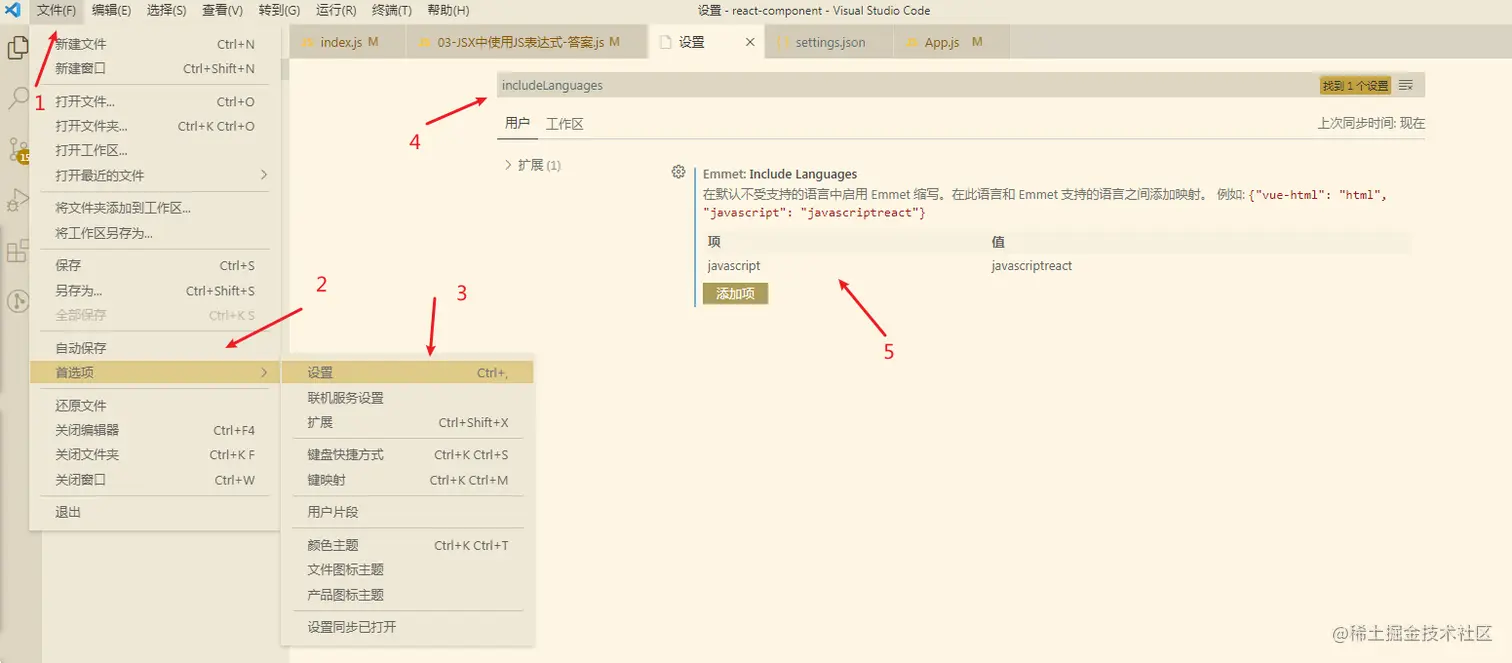Open Run and Debug view

(x=17, y=201)
